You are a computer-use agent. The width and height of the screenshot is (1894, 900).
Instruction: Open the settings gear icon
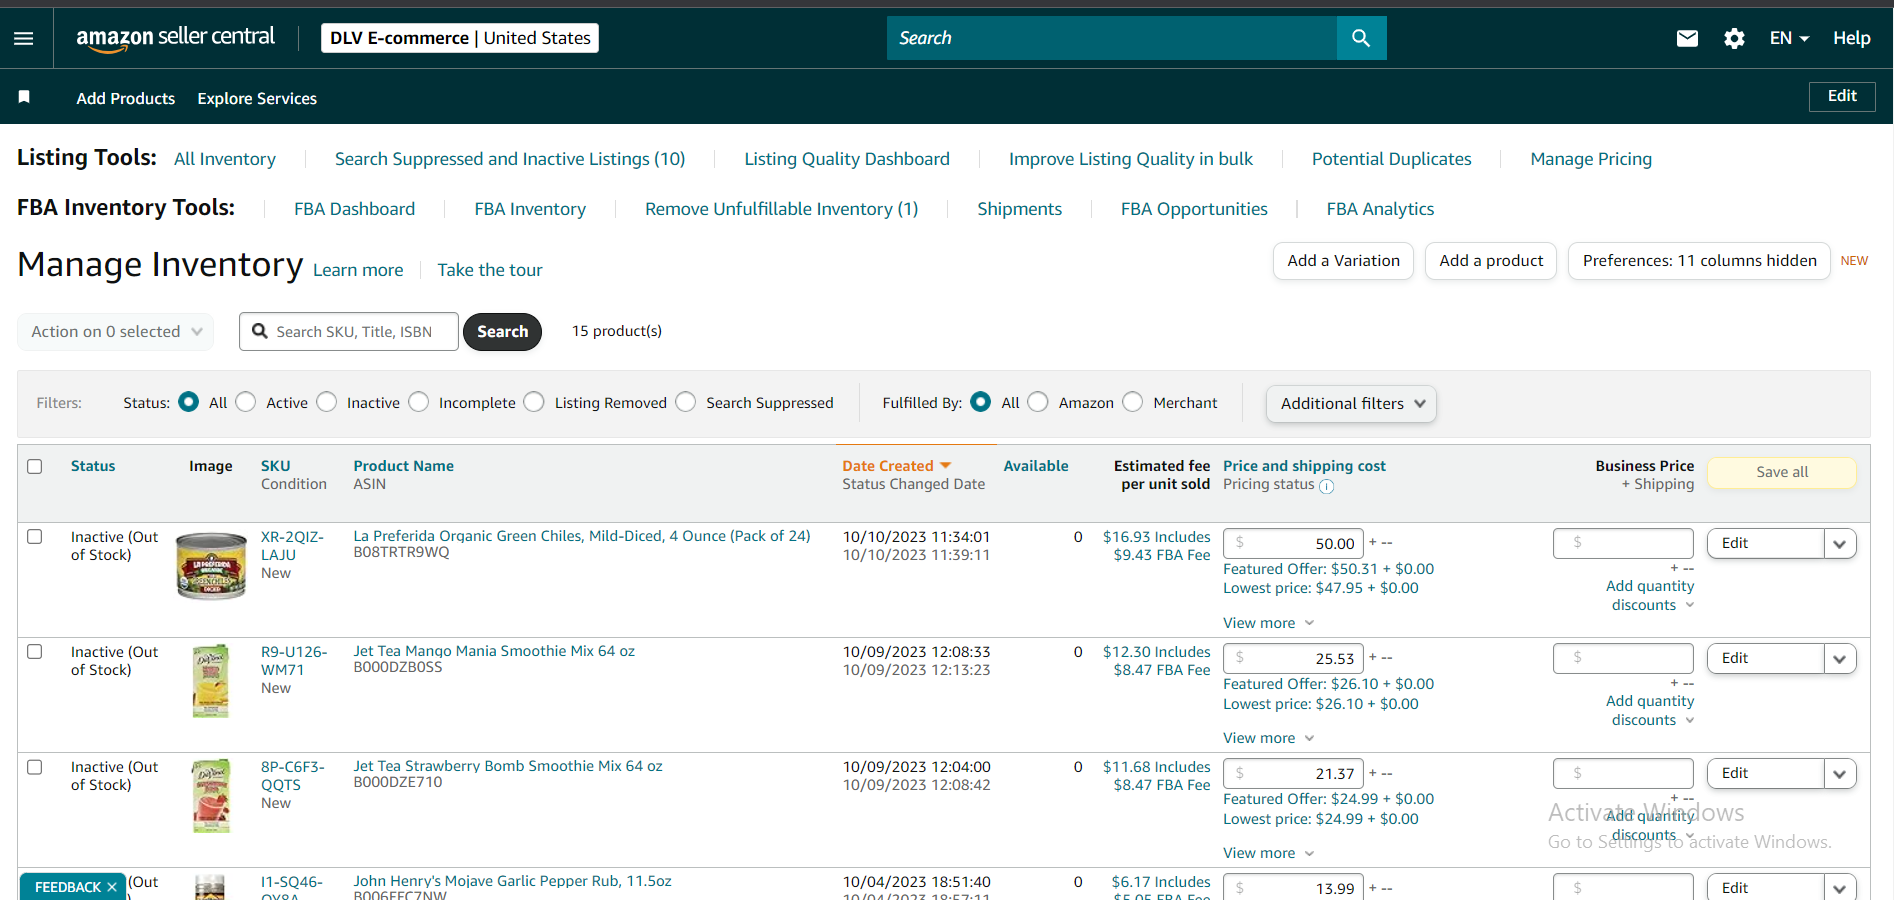[1734, 38]
